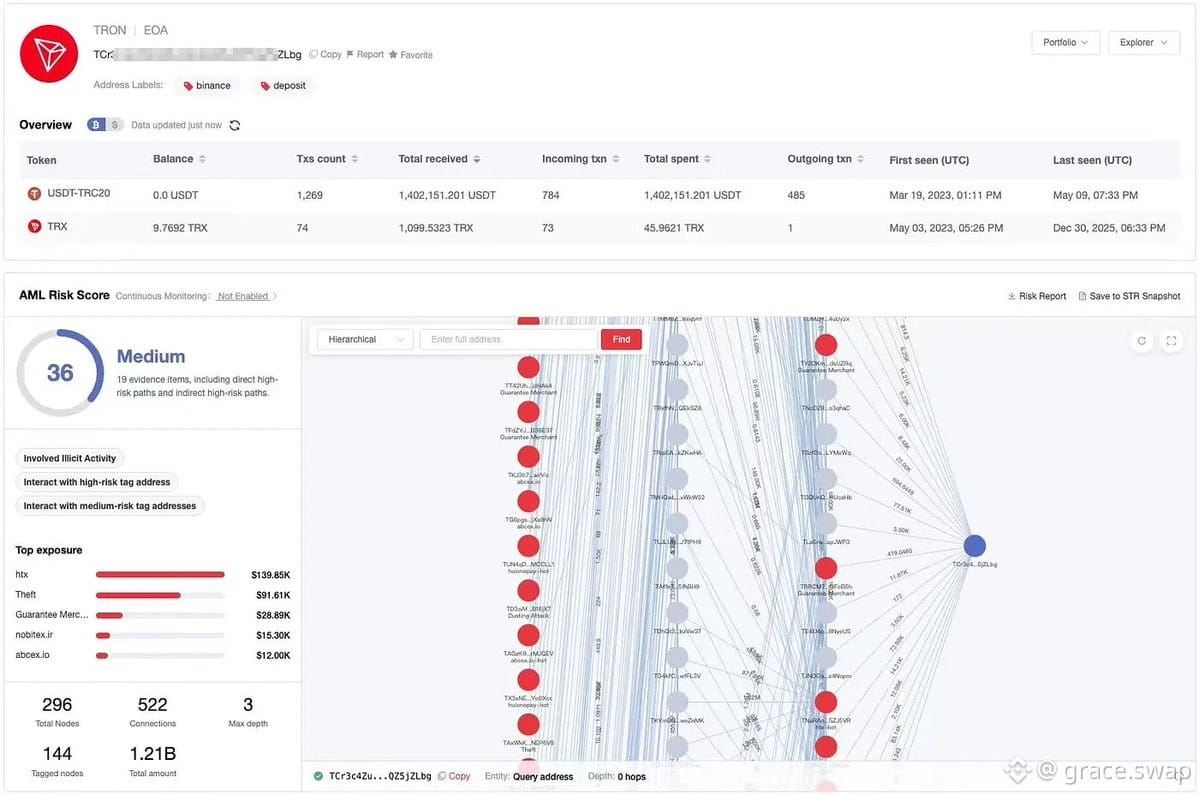
Task: Sort table by Total received column
Action: [439, 159]
